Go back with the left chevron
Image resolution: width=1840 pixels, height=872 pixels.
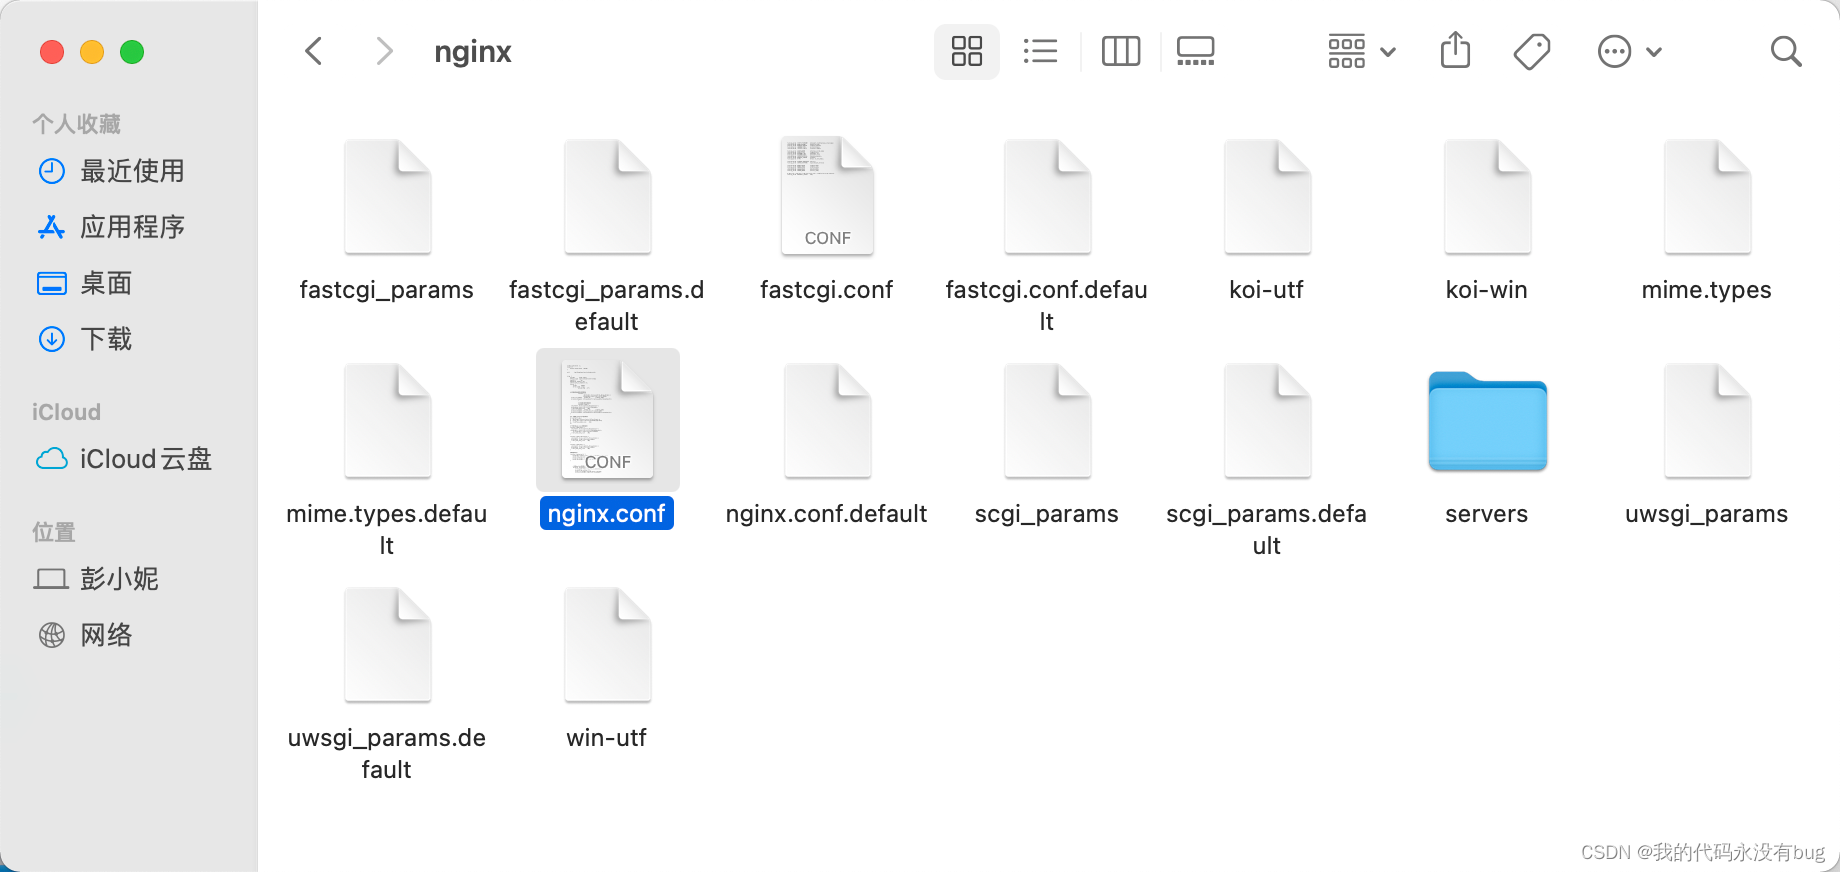[x=314, y=51]
